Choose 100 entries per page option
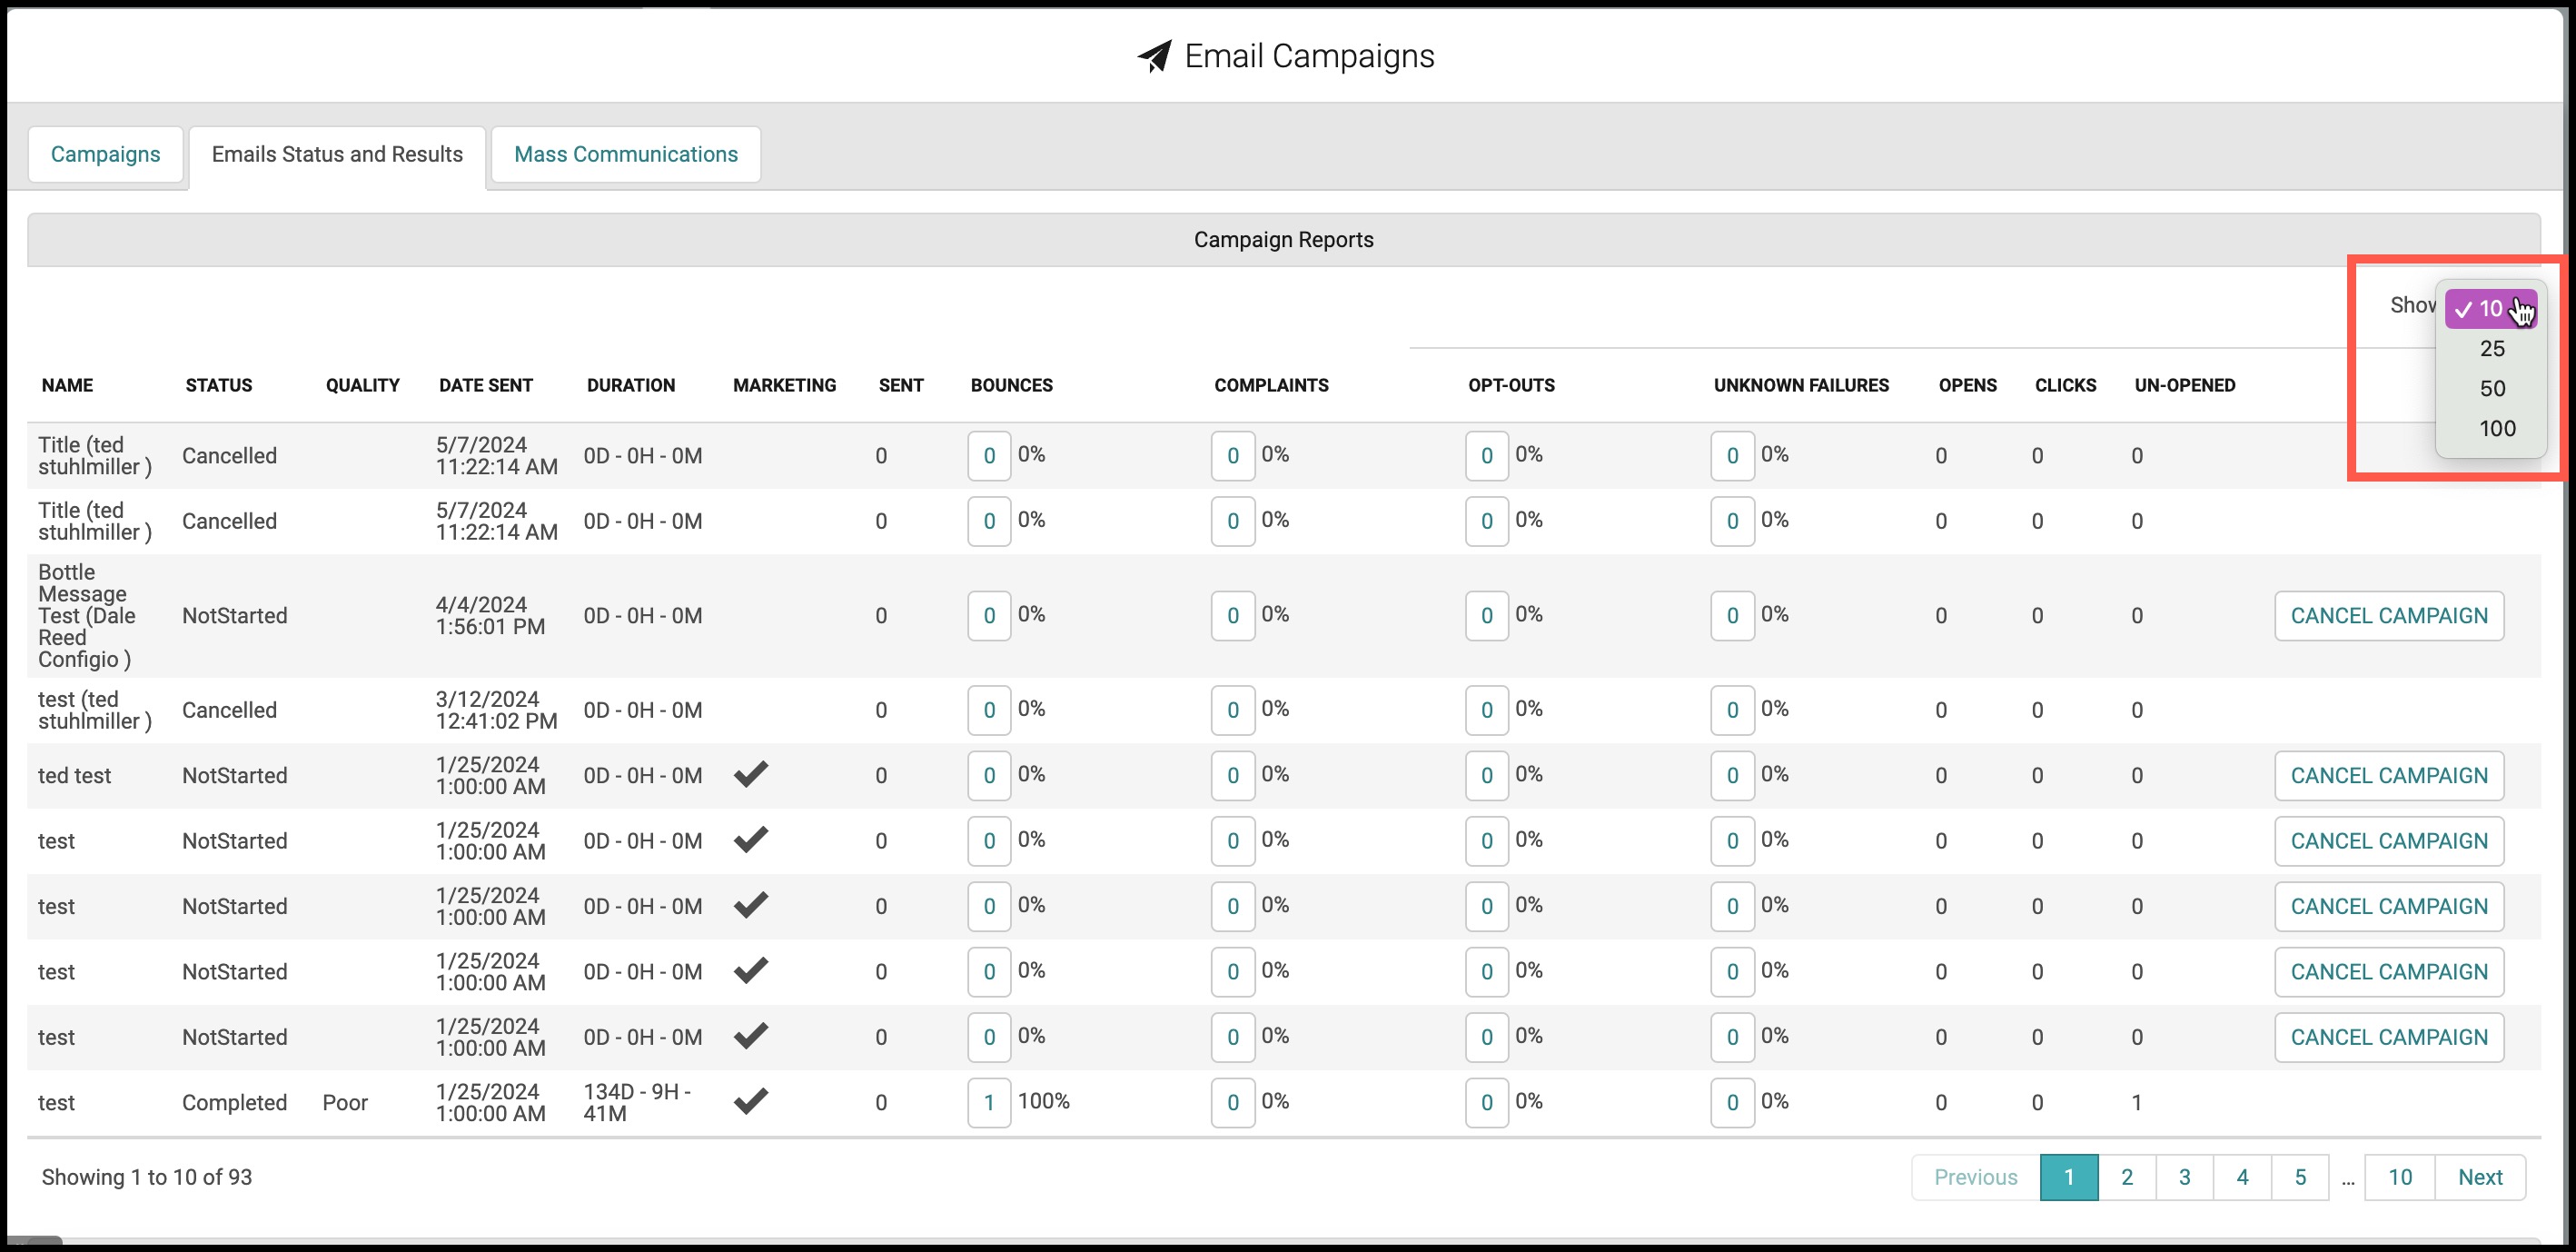 click(x=2496, y=429)
